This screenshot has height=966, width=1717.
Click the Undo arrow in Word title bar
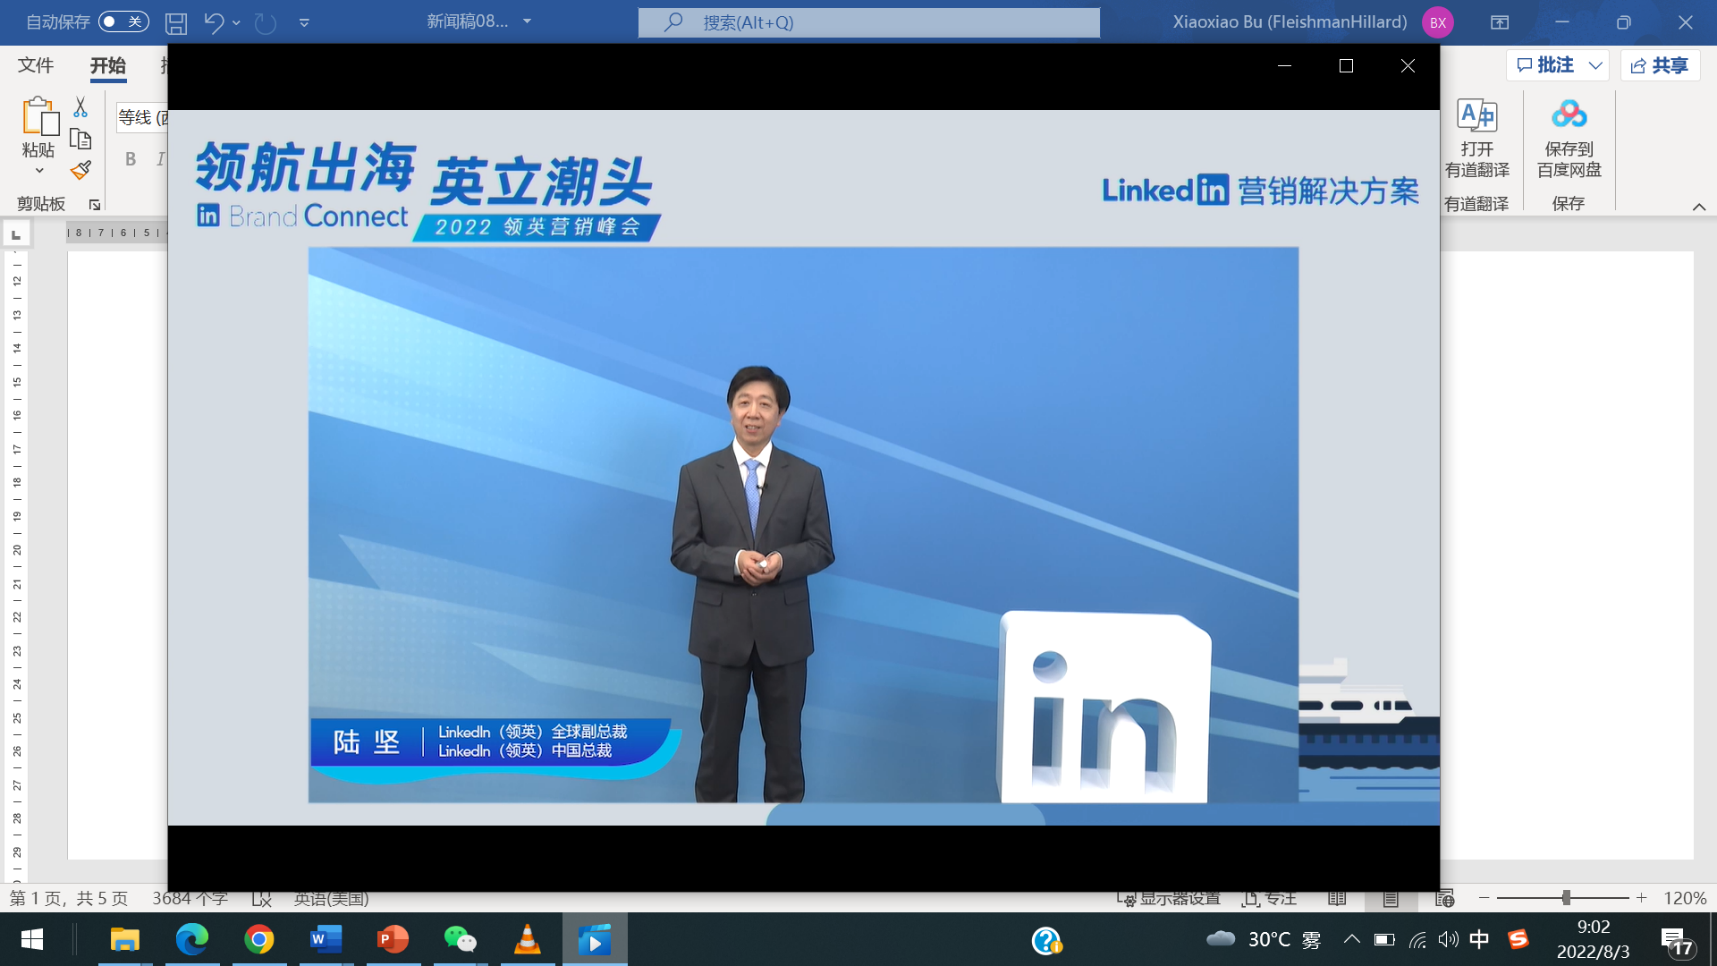point(213,22)
